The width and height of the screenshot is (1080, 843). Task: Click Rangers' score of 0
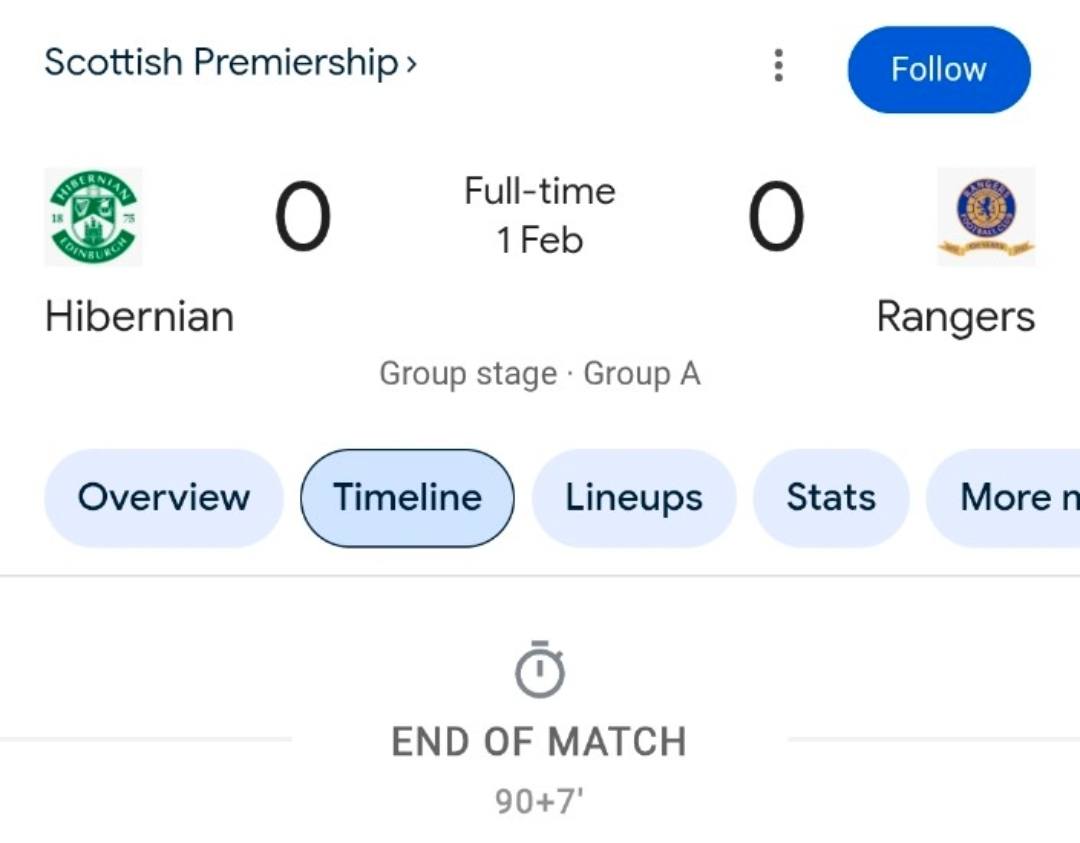click(776, 217)
